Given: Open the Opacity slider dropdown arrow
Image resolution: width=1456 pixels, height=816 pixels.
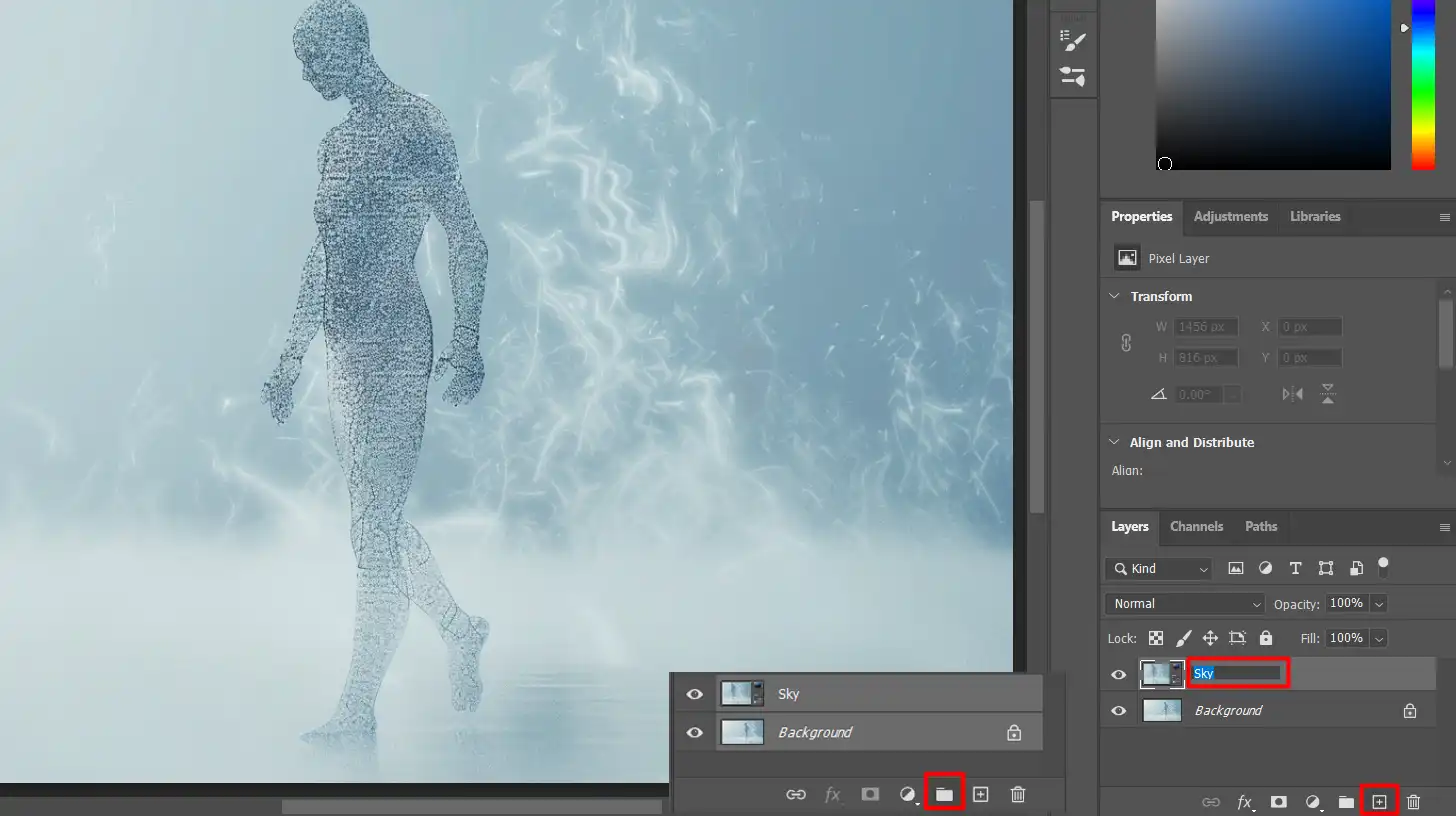Looking at the screenshot, I should click(x=1380, y=604).
